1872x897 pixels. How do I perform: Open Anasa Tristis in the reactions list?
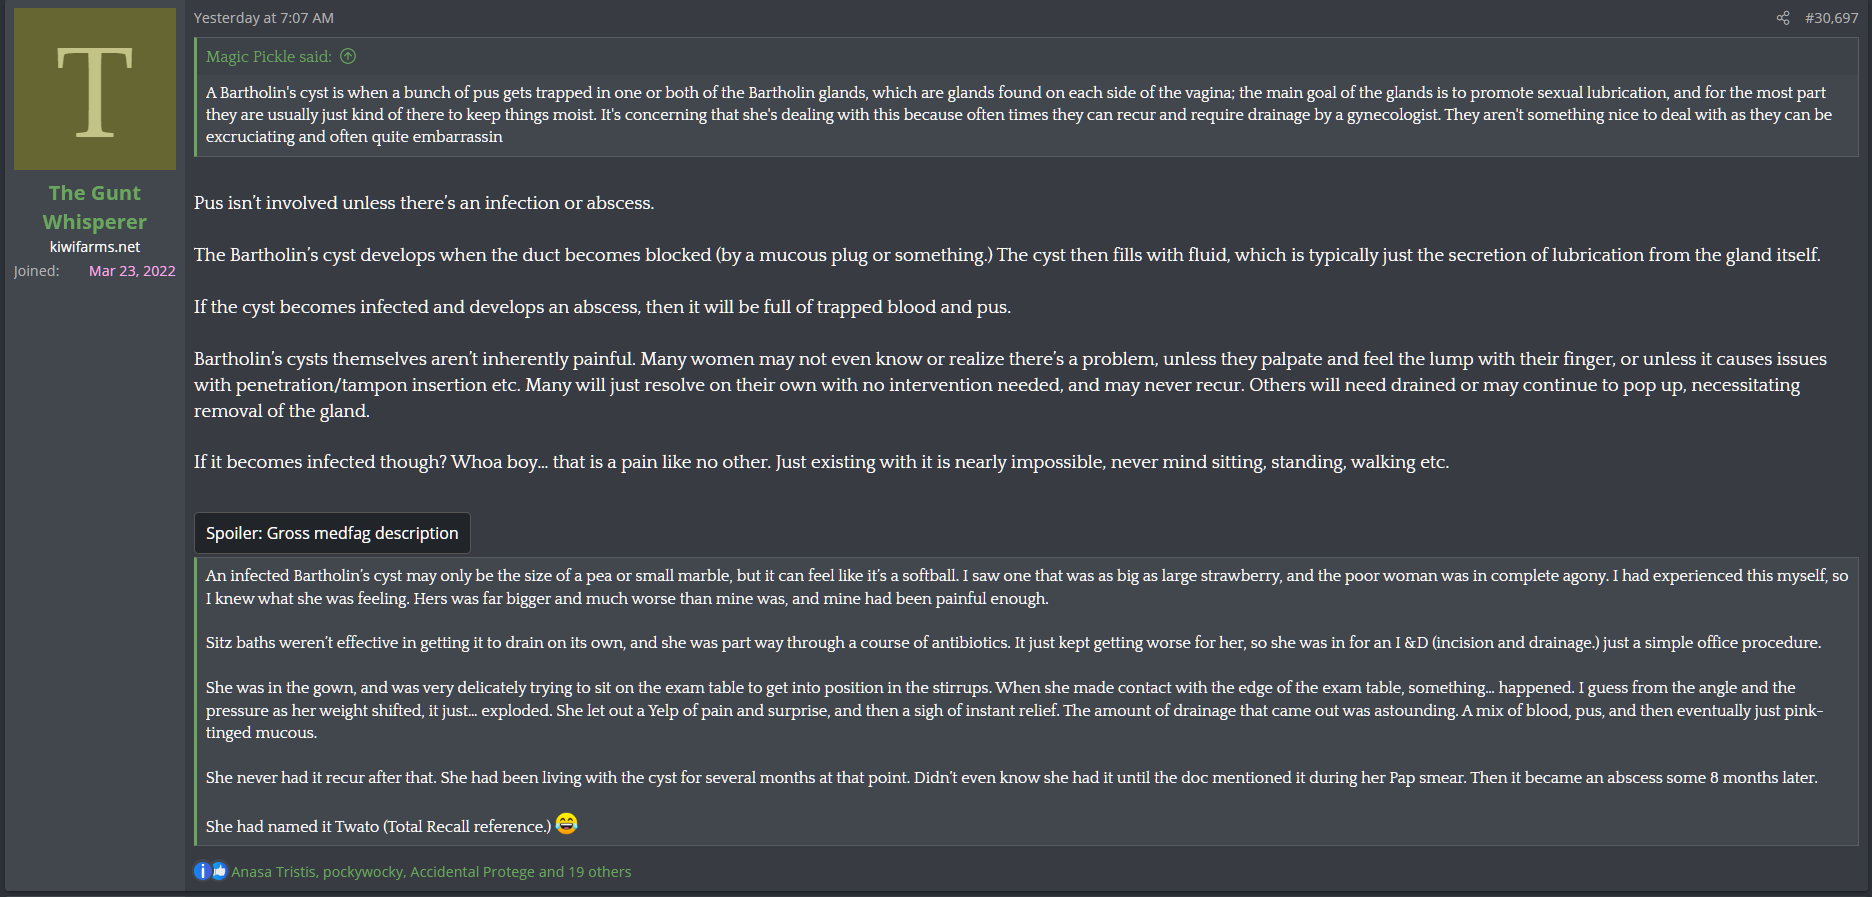[273, 872]
